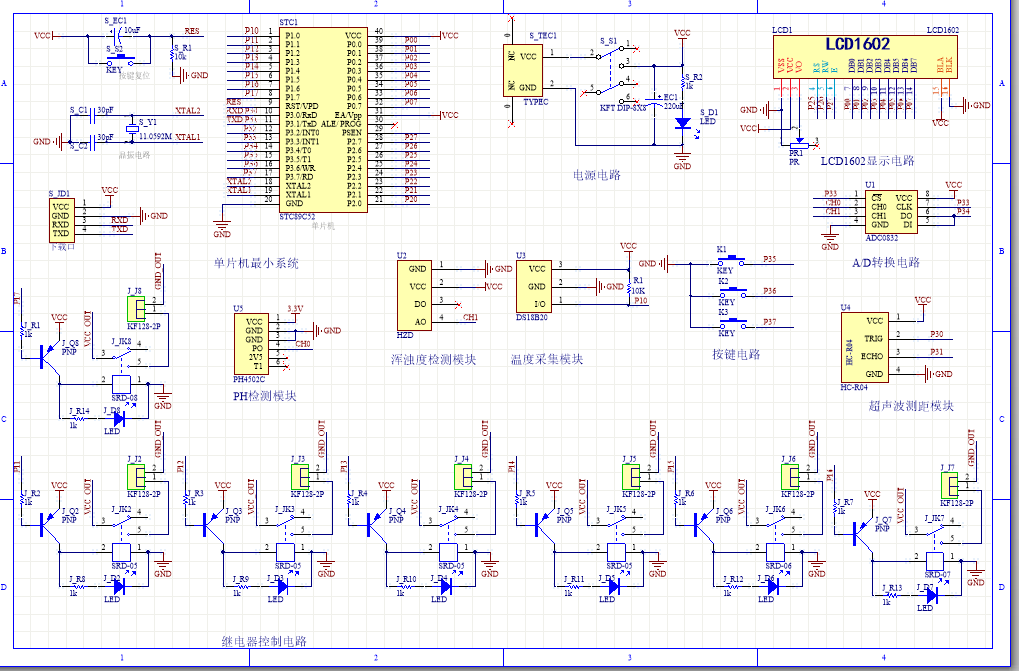Click the DS18B20 temperature sensor U3
The width and height of the screenshot is (1019, 671).
(534, 286)
